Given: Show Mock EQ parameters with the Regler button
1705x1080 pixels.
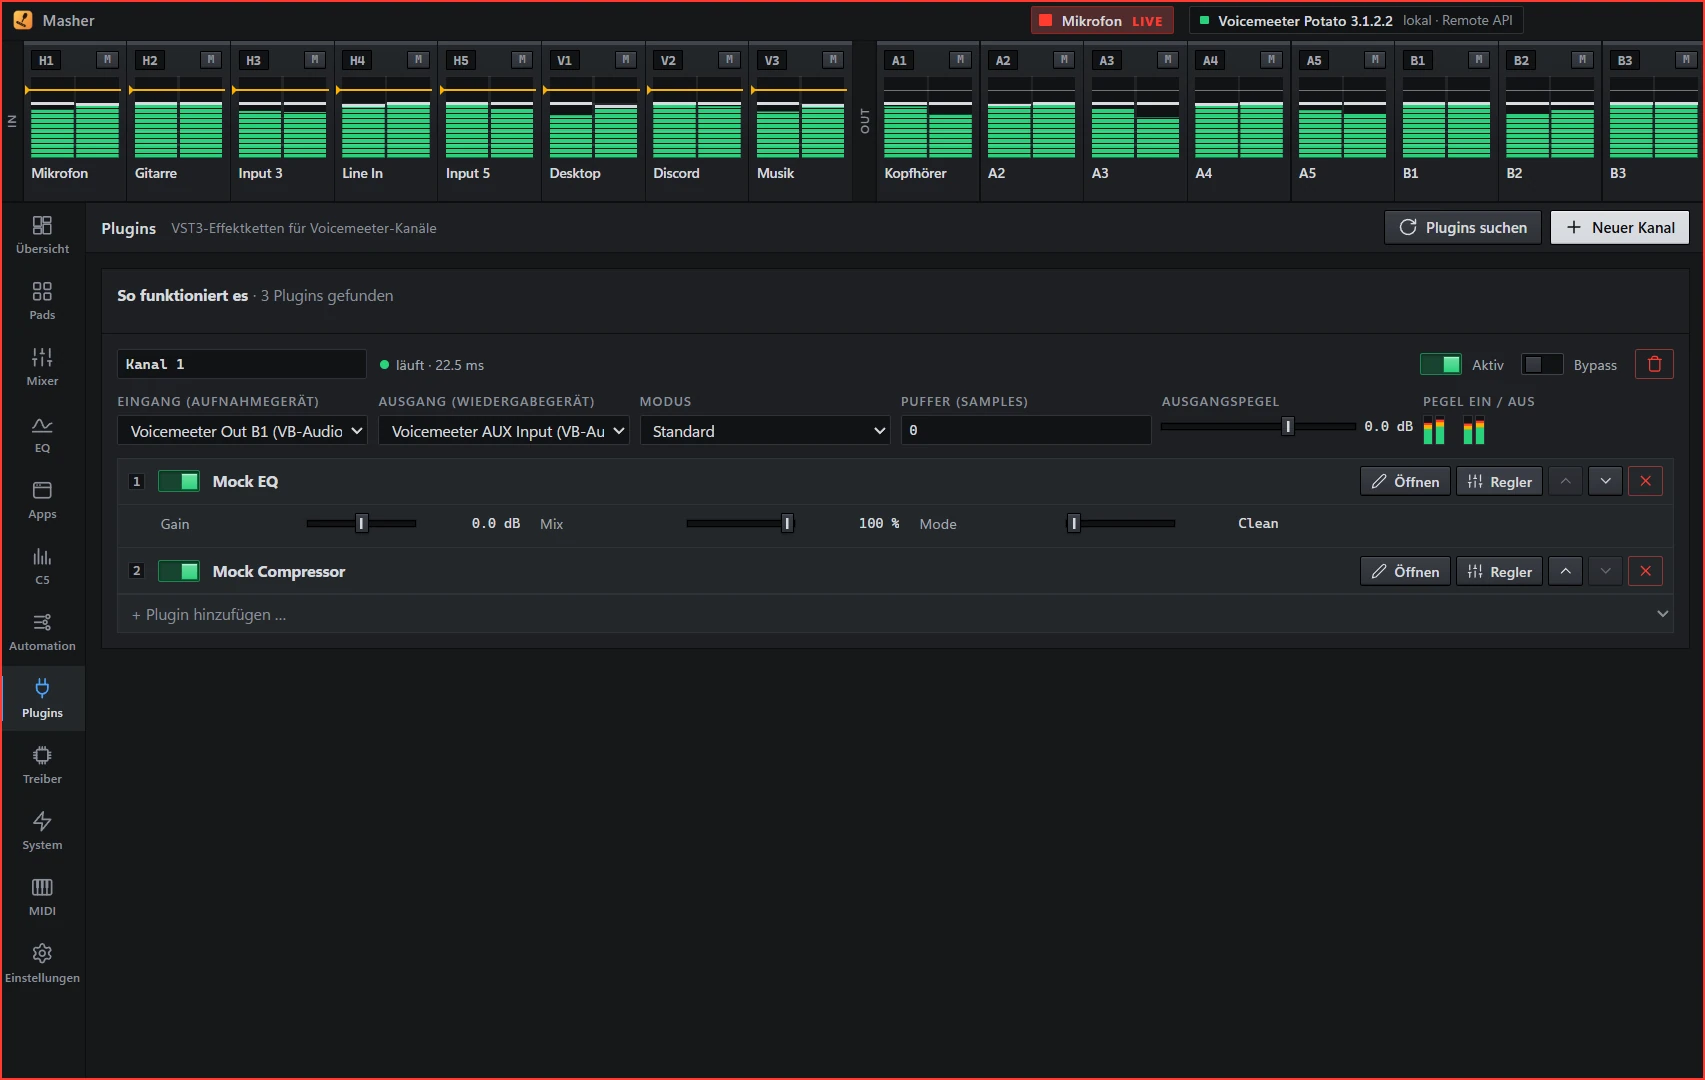Looking at the screenshot, I should 1499,481.
